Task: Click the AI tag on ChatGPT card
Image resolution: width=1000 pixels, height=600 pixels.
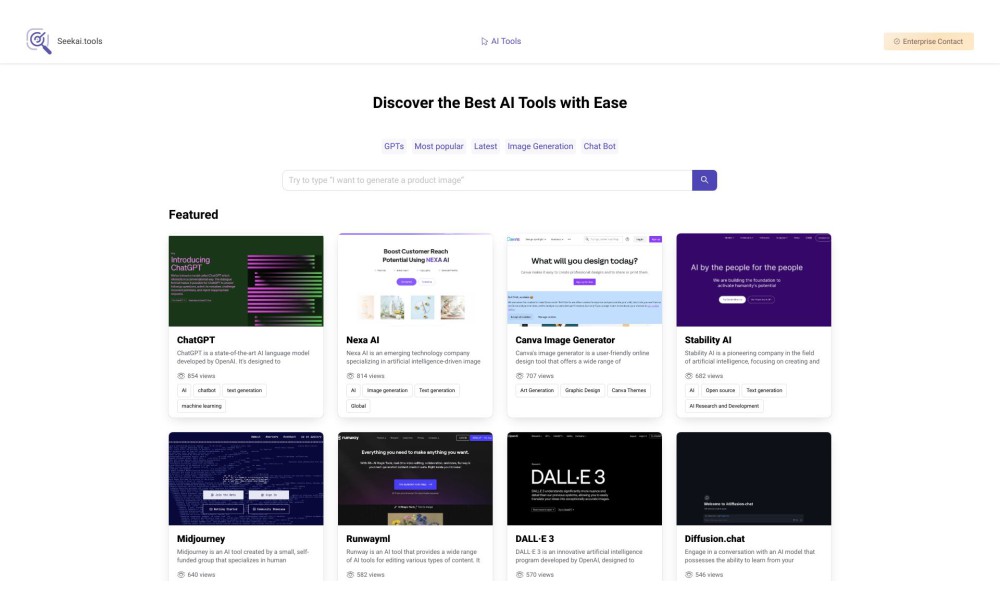Action: point(184,390)
